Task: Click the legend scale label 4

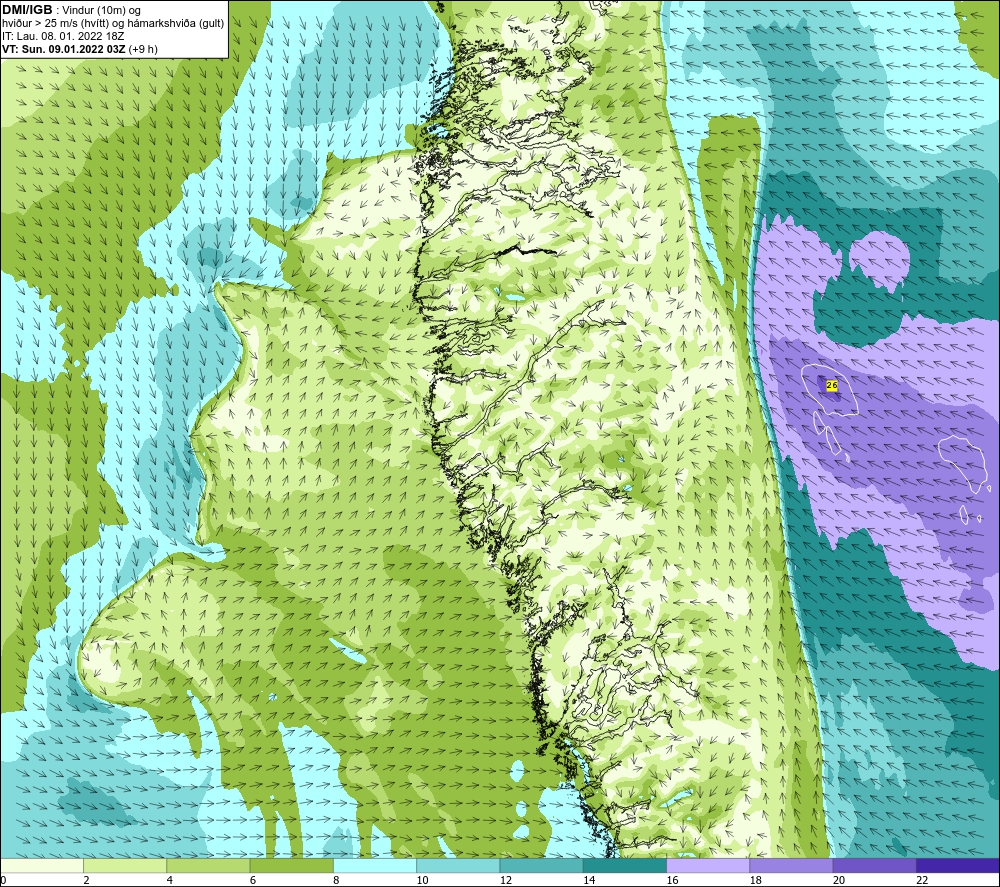Action: pos(170,880)
